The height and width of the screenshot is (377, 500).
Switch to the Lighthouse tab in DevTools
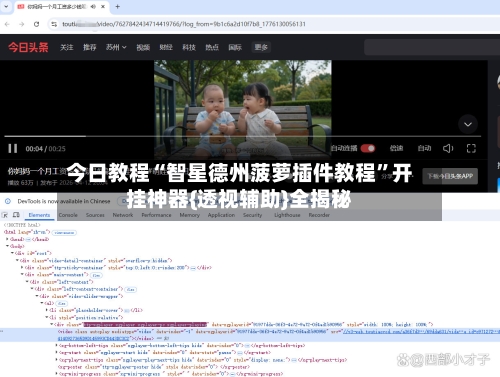pyautogui.click(x=287, y=215)
